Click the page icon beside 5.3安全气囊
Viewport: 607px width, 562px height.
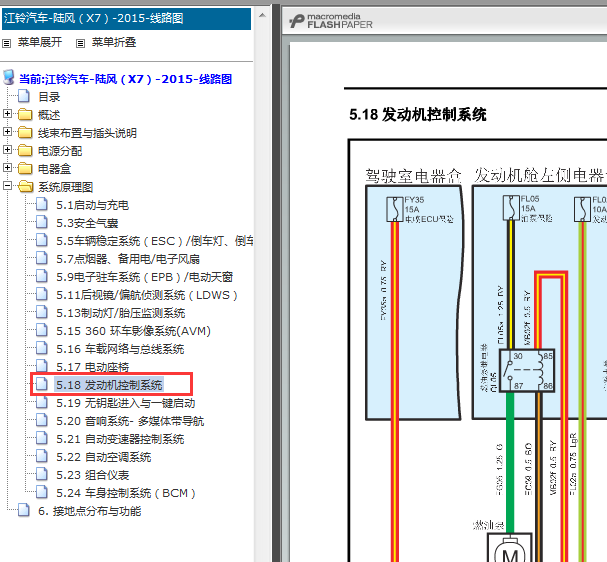42,222
